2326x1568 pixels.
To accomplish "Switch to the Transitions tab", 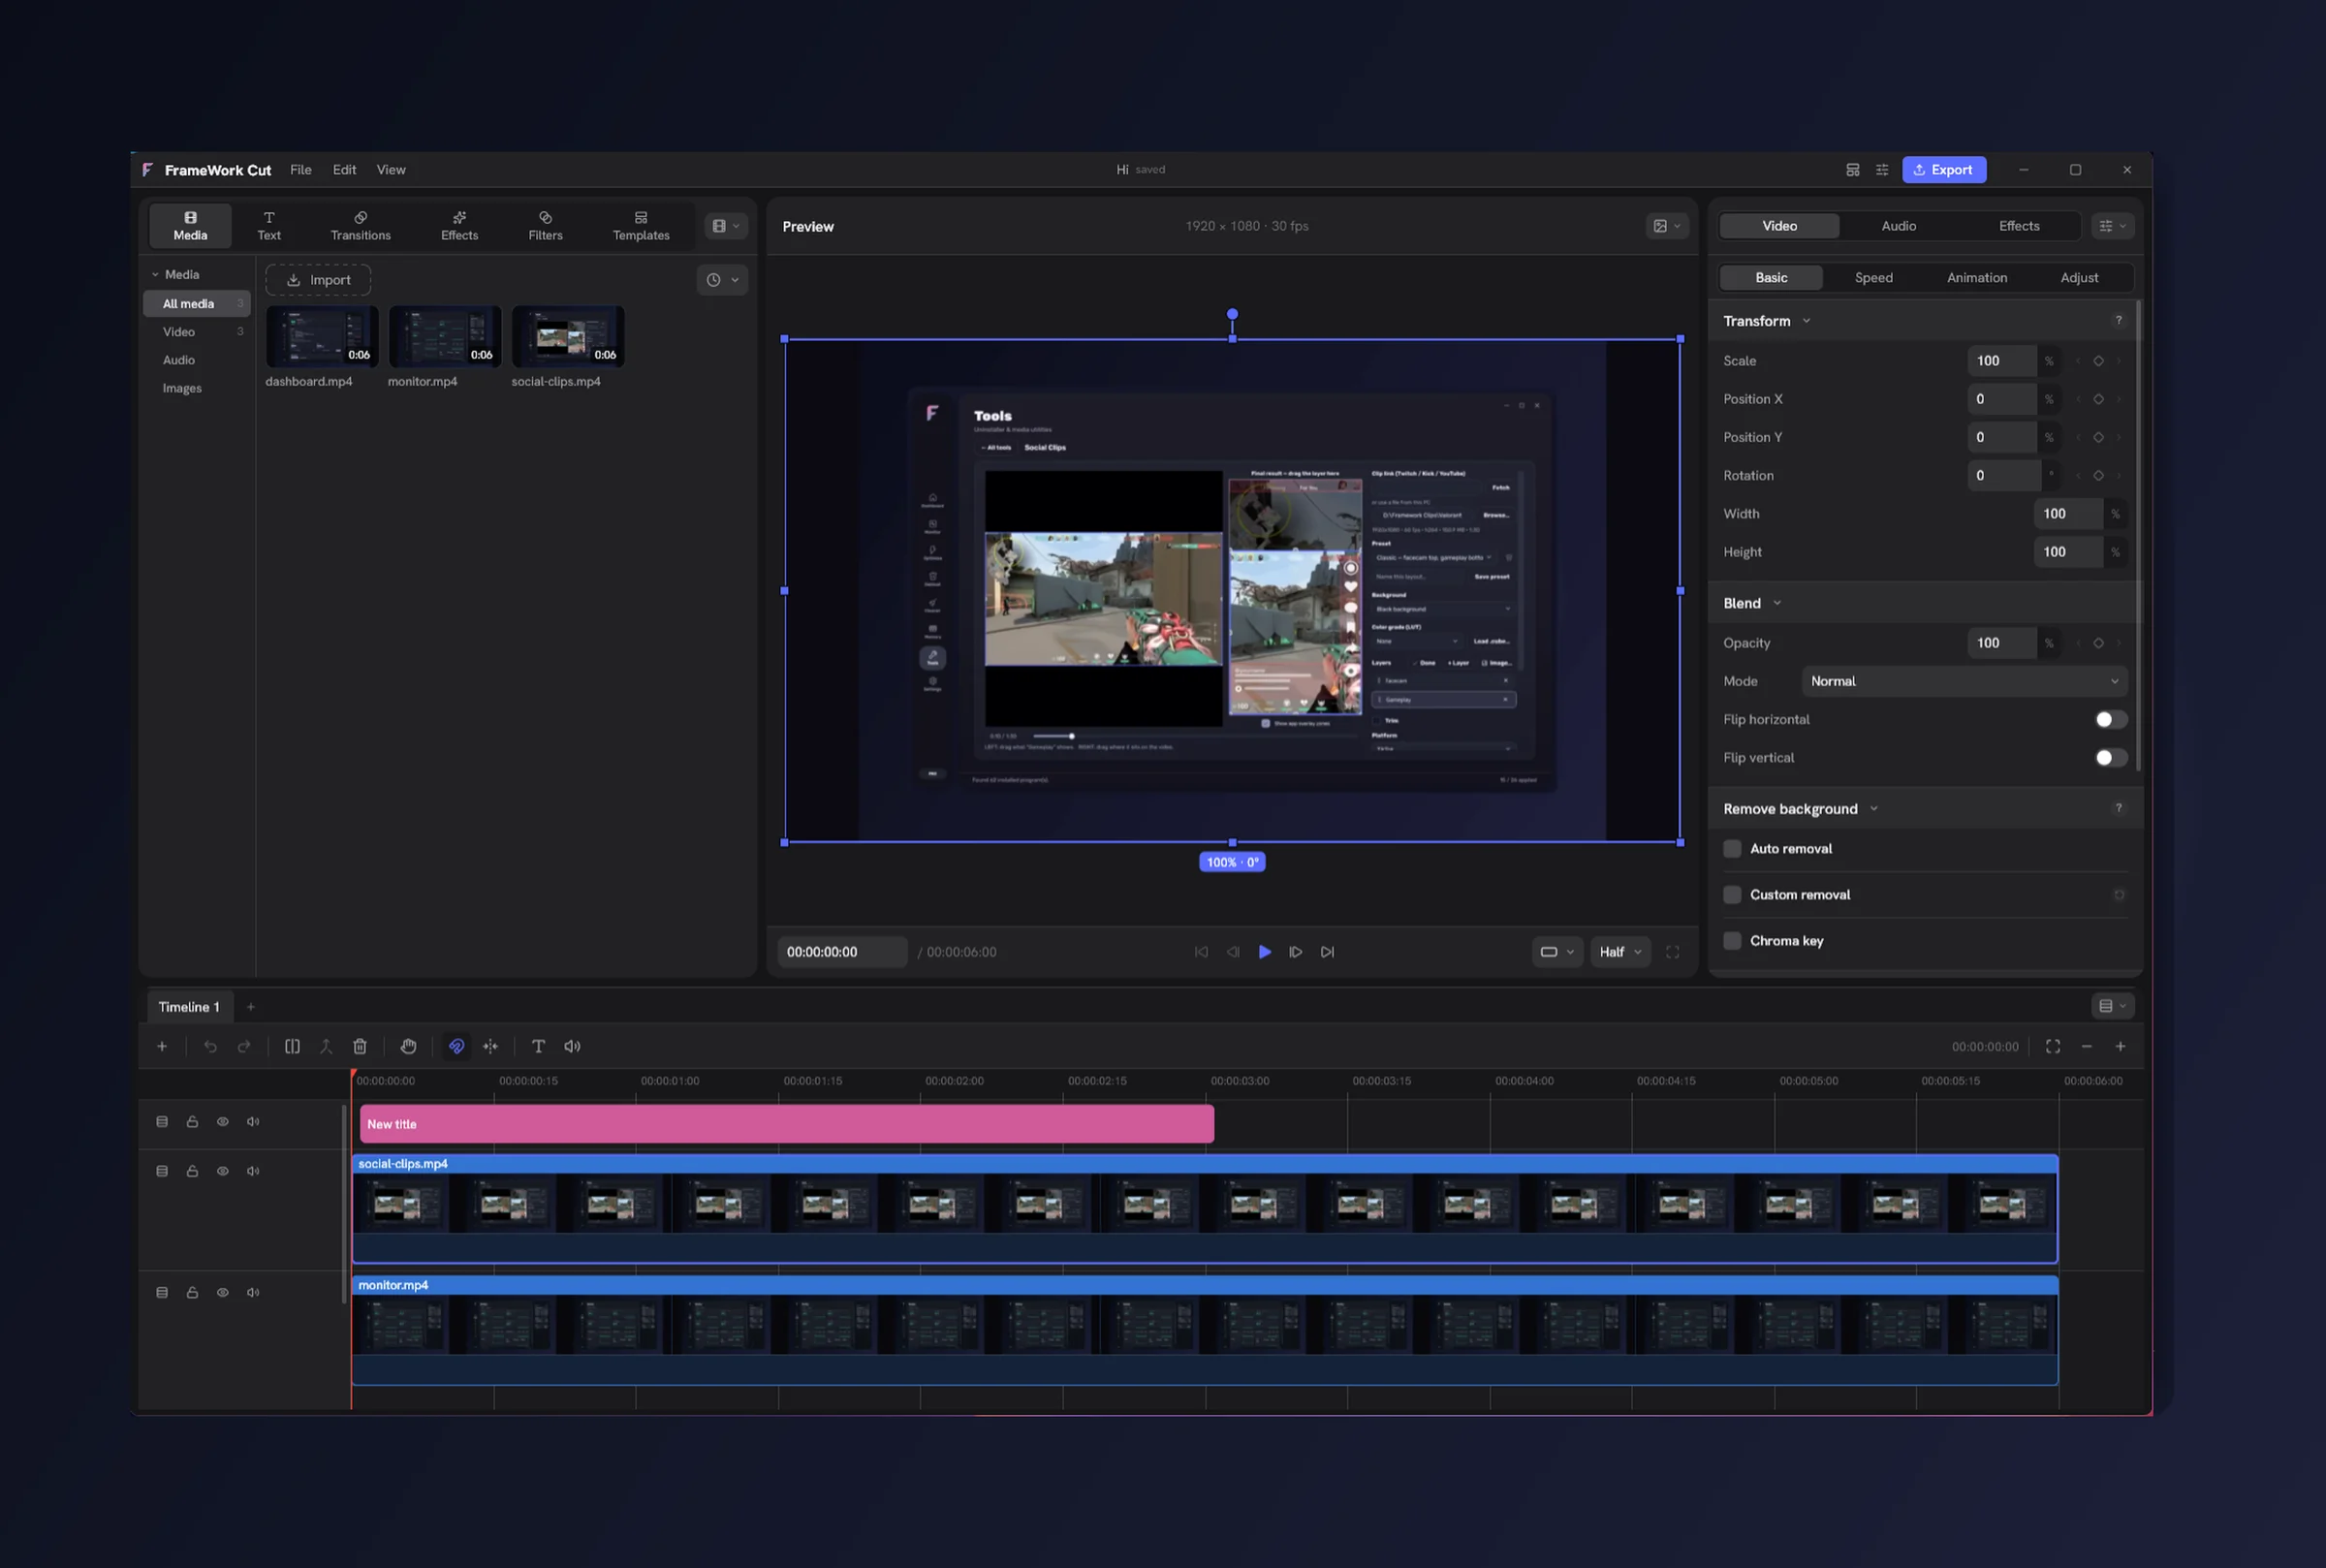I will click(x=361, y=226).
